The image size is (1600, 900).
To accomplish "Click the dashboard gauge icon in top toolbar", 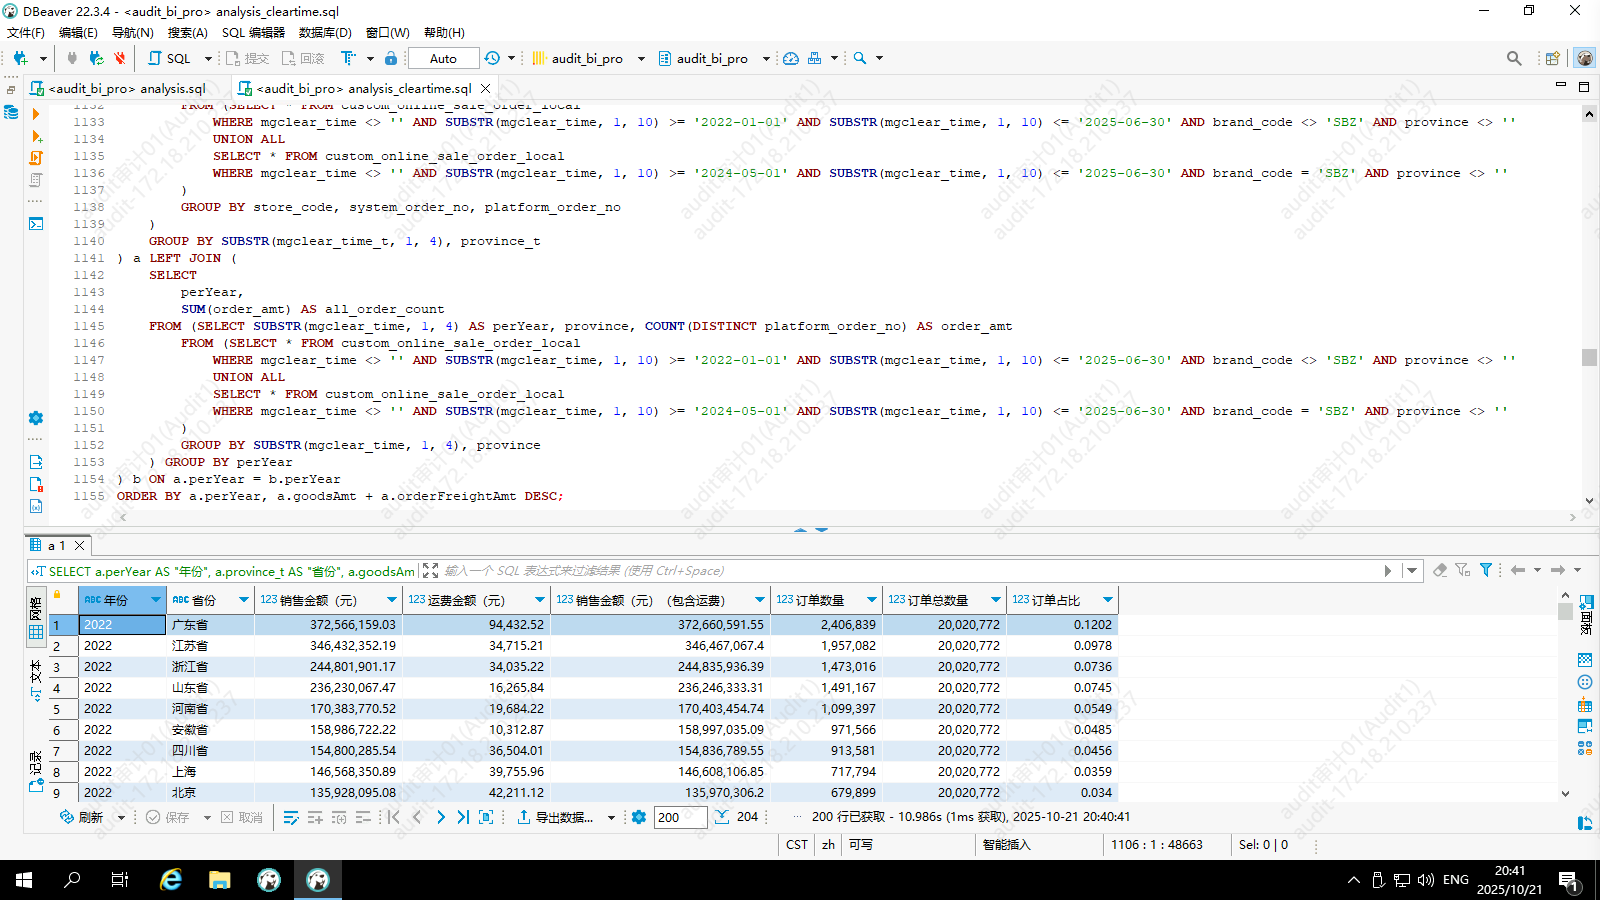I will (x=791, y=58).
